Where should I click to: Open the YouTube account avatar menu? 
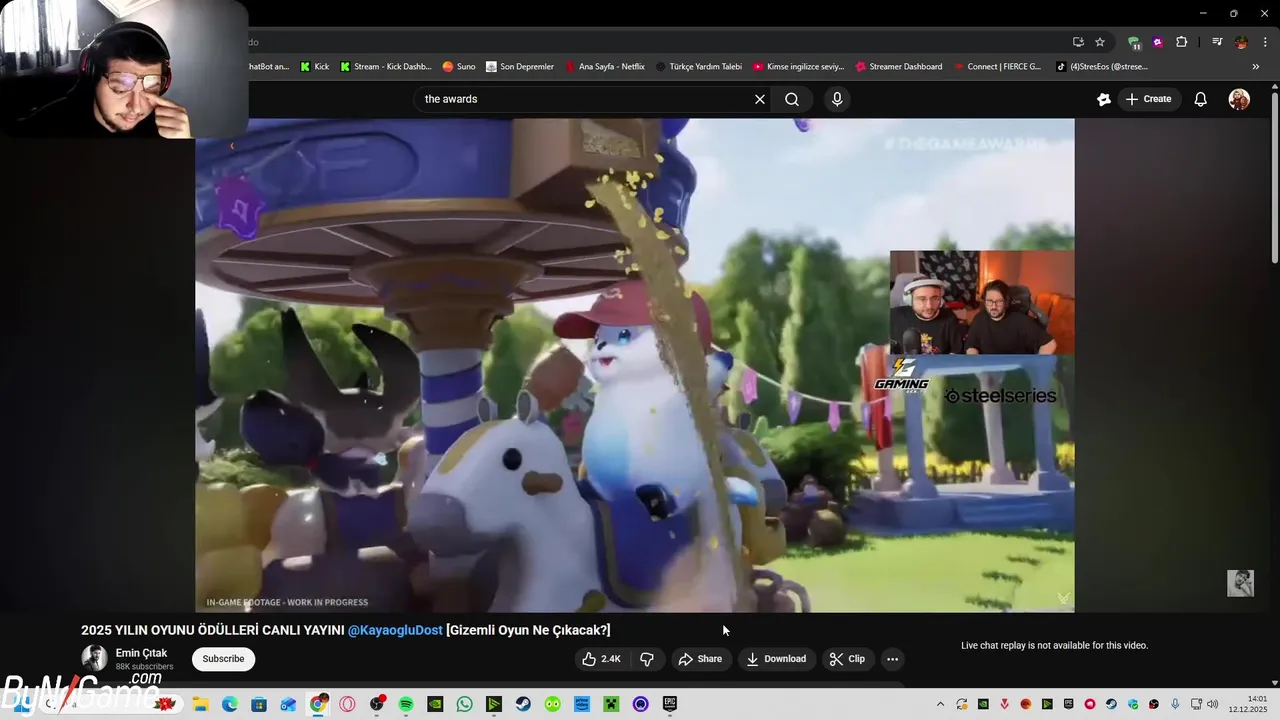click(1239, 99)
